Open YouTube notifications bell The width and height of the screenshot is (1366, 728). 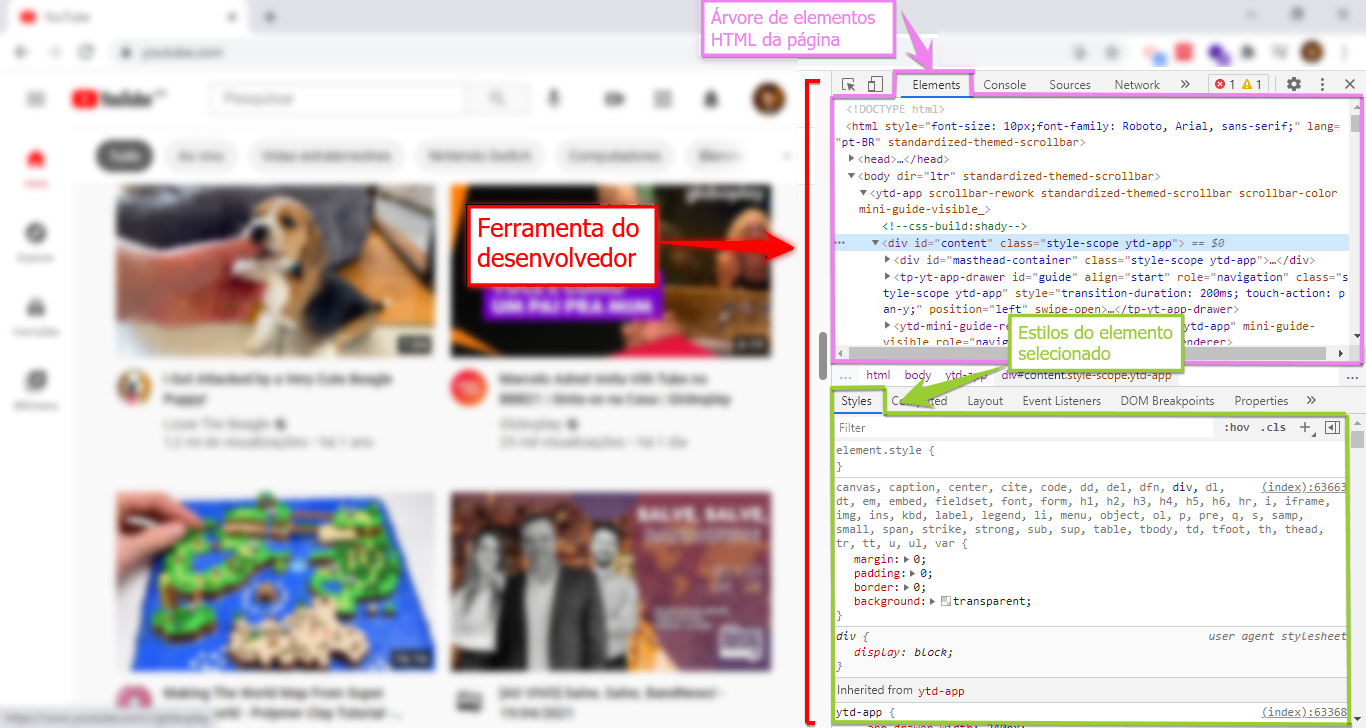click(710, 99)
